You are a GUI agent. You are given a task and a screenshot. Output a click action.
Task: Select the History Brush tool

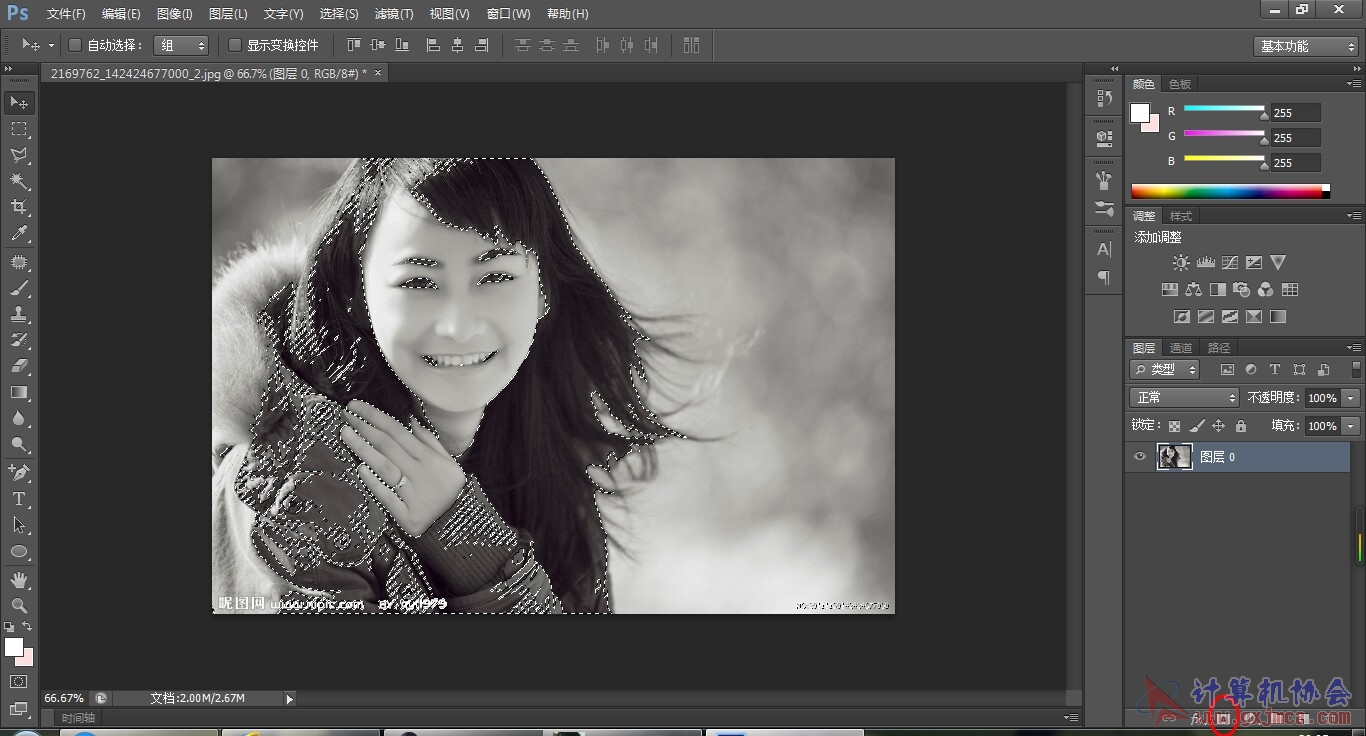tap(19, 340)
